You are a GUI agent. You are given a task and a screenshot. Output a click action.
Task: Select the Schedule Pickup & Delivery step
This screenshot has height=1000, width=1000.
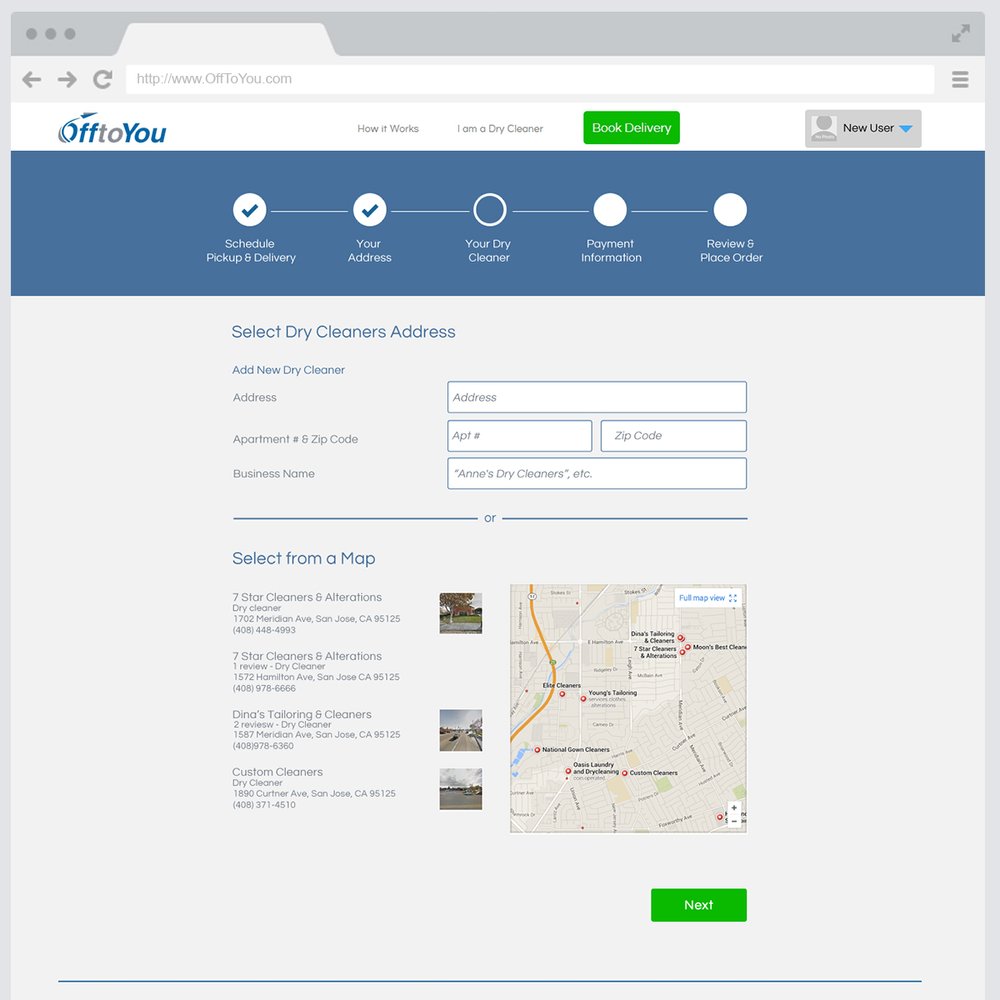250,210
